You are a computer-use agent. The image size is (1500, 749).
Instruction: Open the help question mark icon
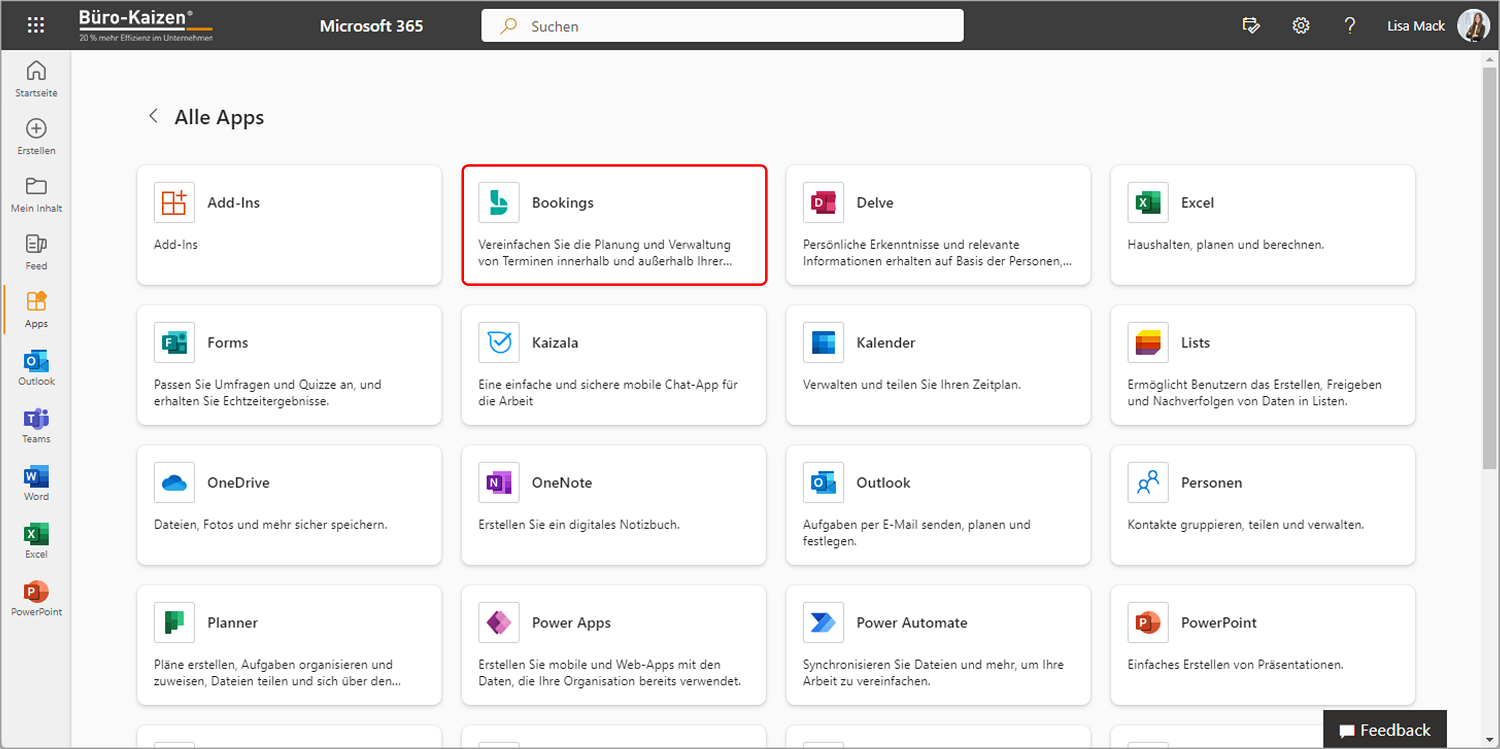pyautogui.click(x=1349, y=26)
